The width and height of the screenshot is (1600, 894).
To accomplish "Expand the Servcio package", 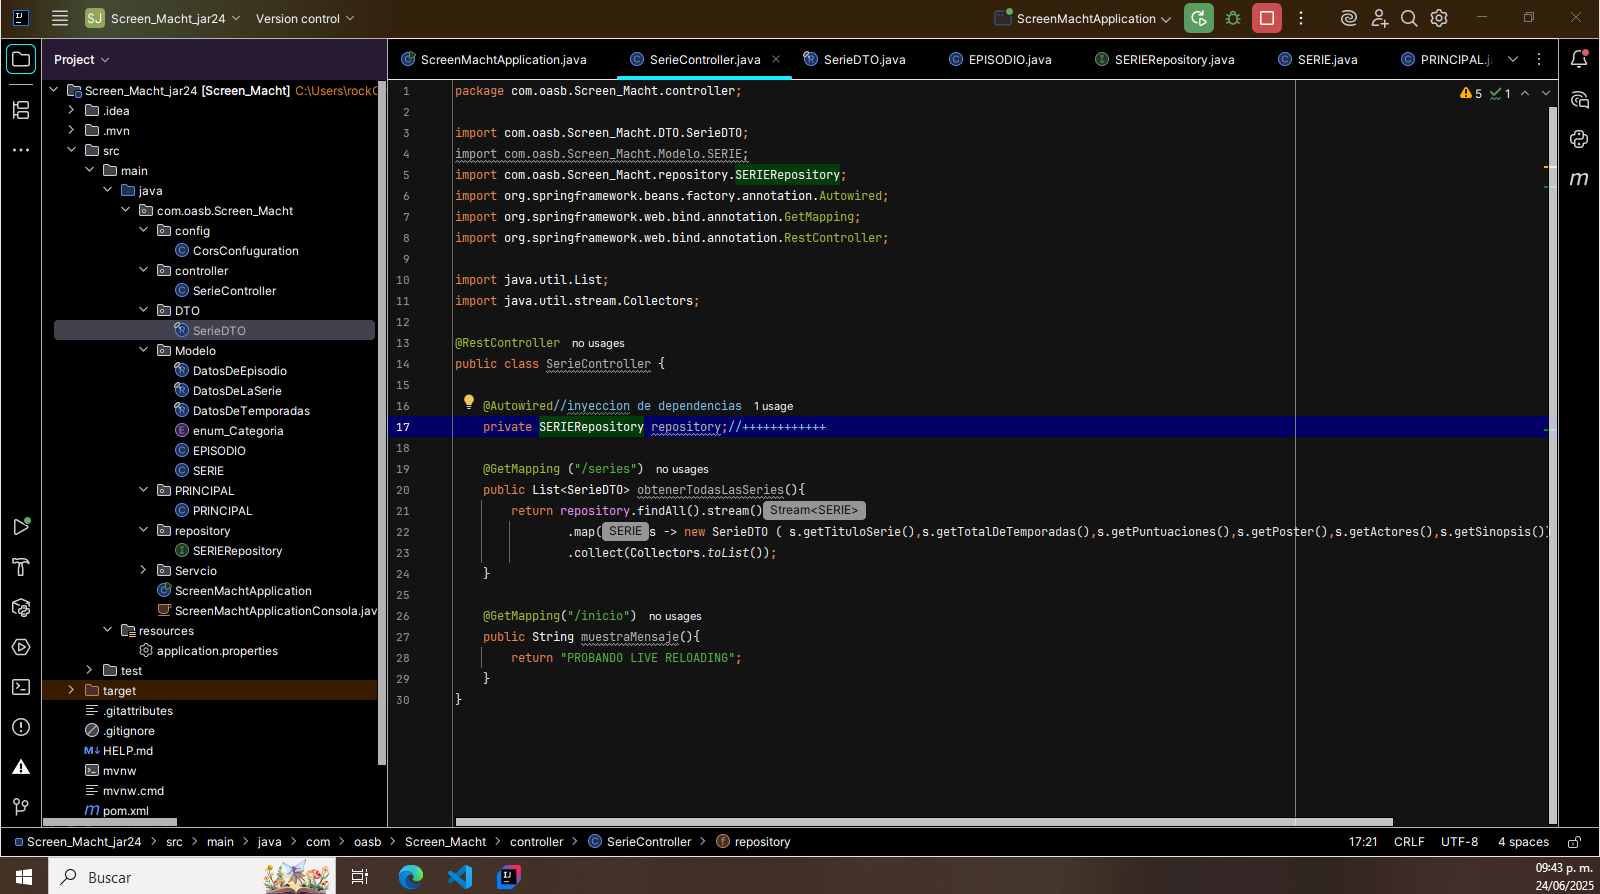I will pos(143,570).
